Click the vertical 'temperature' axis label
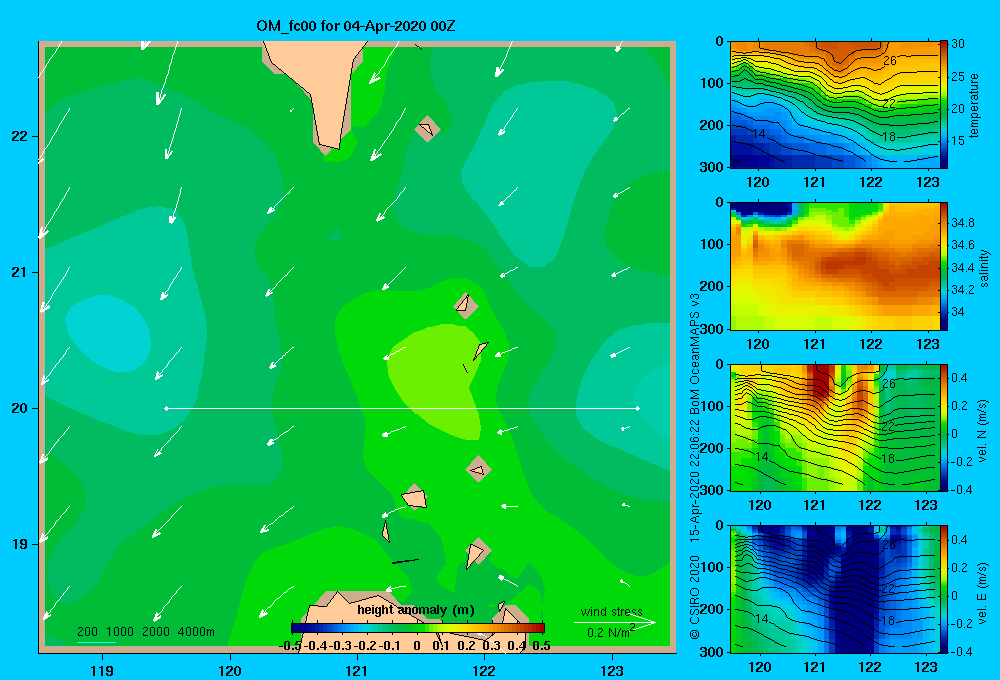1000x680 pixels. pos(974,105)
